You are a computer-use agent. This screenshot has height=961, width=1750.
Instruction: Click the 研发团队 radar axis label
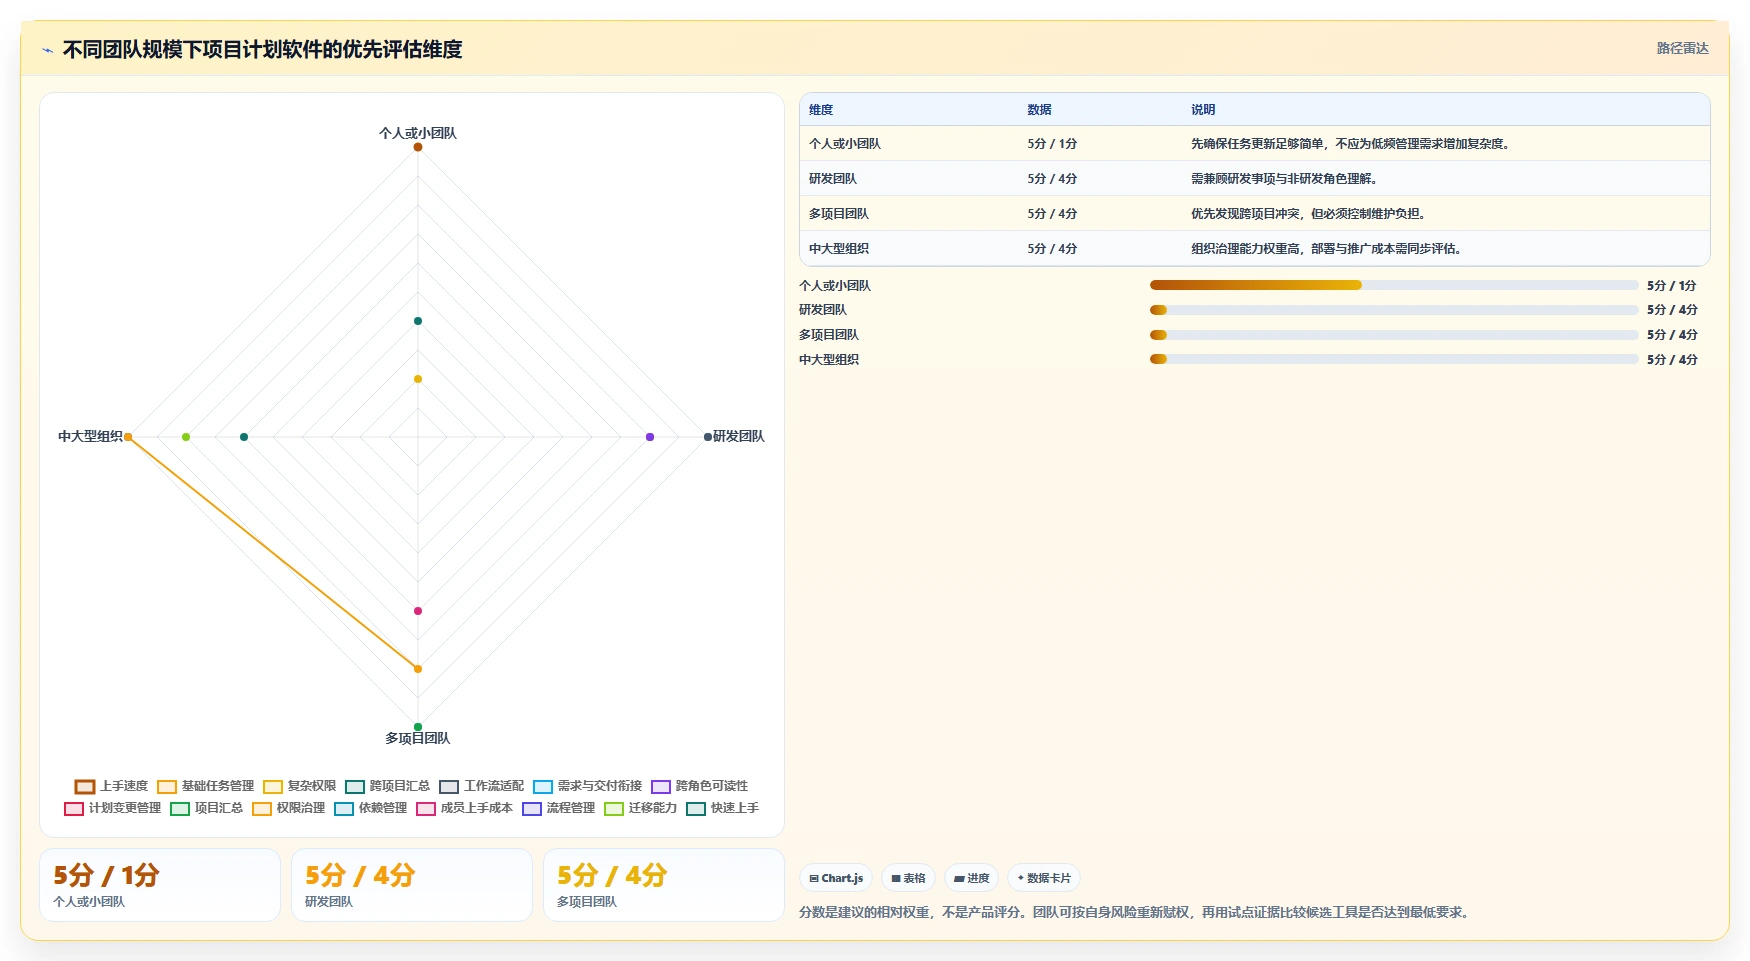(x=739, y=436)
